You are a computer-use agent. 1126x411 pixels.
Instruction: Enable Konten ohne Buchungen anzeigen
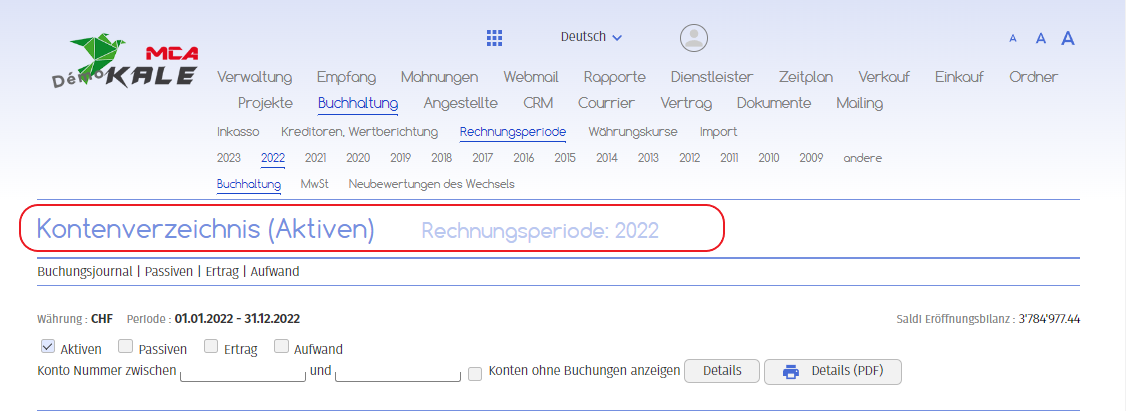475,373
